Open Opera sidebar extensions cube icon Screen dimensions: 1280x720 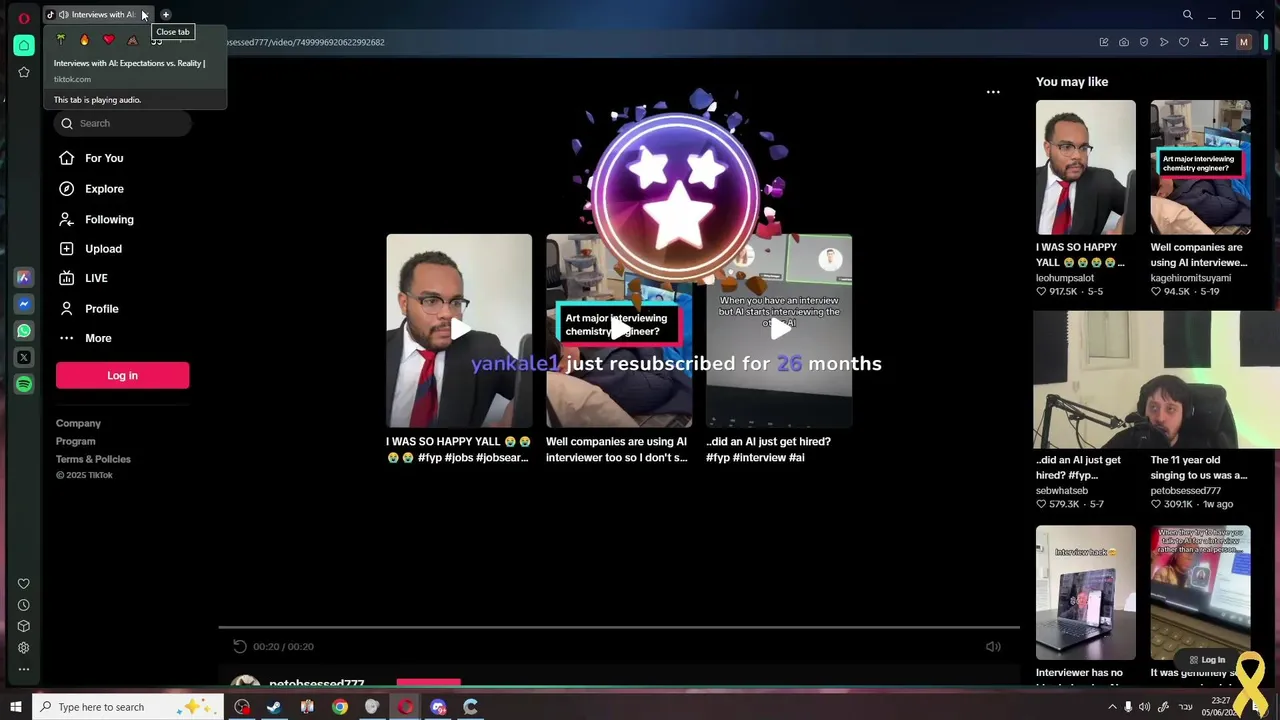coord(24,626)
